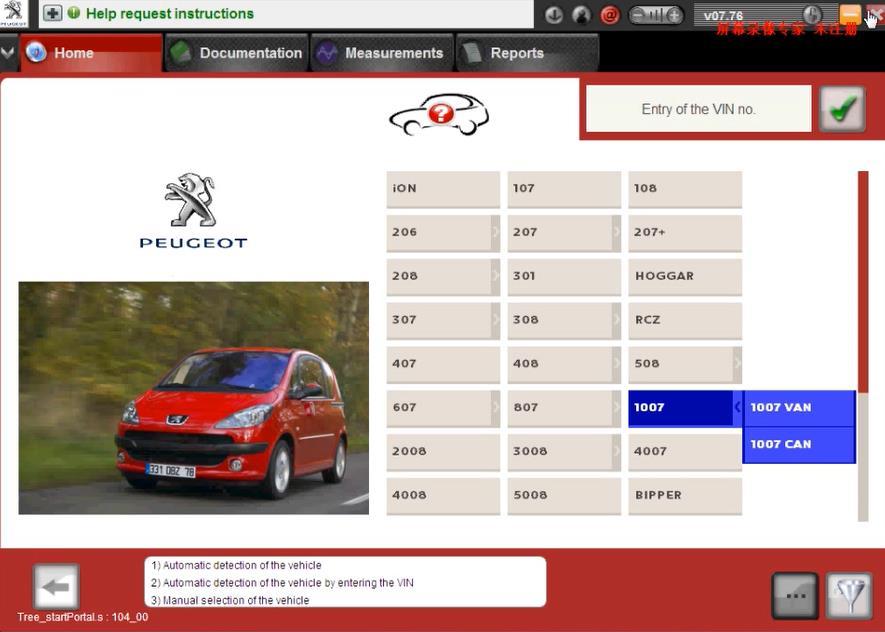Expand the 308 model submenu arrow
Viewport: 885px width, 632px height.
coord(616,320)
